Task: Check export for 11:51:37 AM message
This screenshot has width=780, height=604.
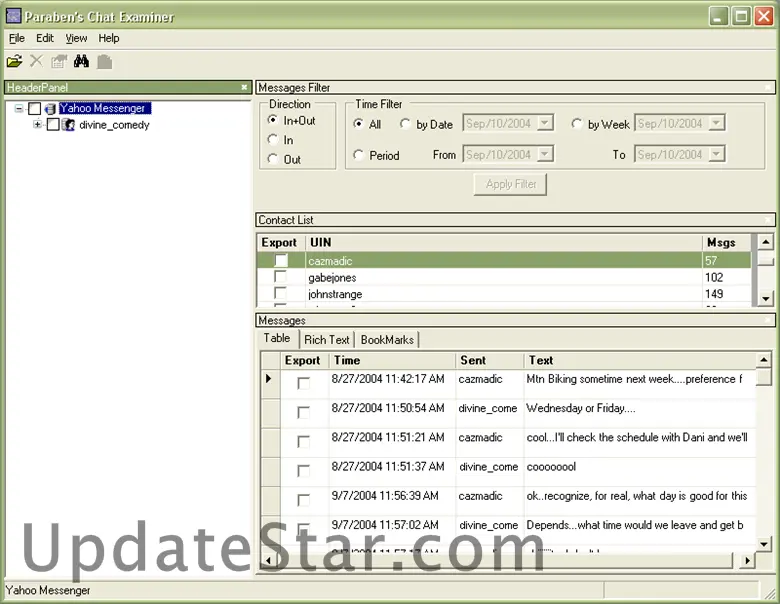Action: tap(303, 471)
